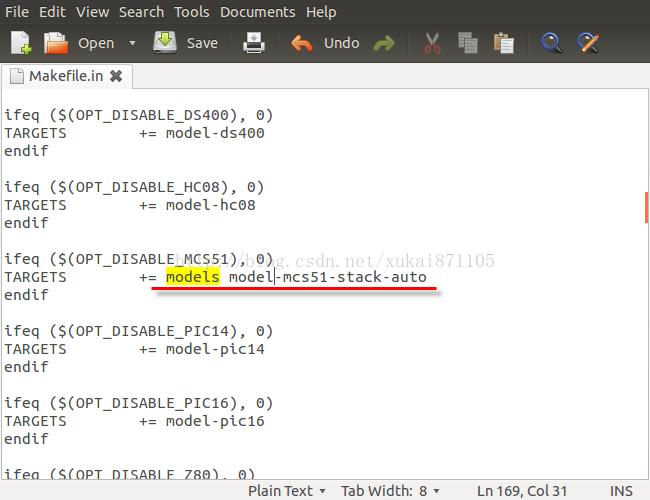The height and width of the screenshot is (500, 650).
Task: Click the text model-ds400
Action: tap(215, 133)
